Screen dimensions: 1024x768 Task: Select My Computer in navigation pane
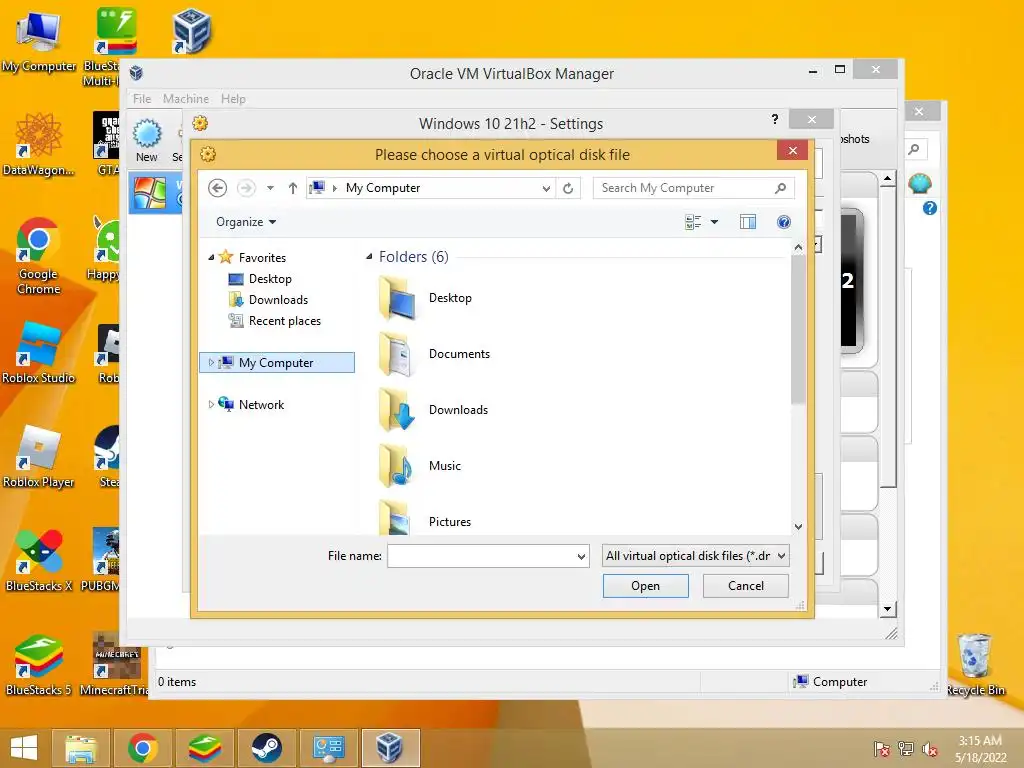click(x=277, y=362)
